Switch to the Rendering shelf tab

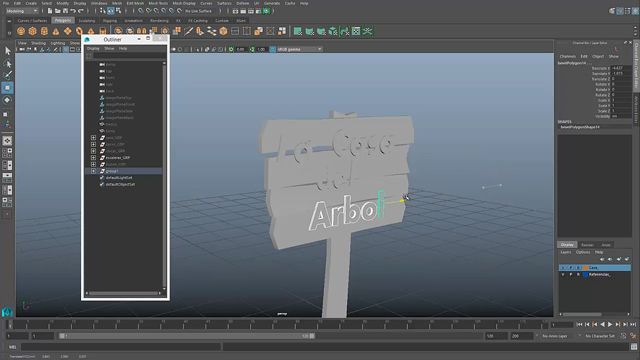(159, 20)
